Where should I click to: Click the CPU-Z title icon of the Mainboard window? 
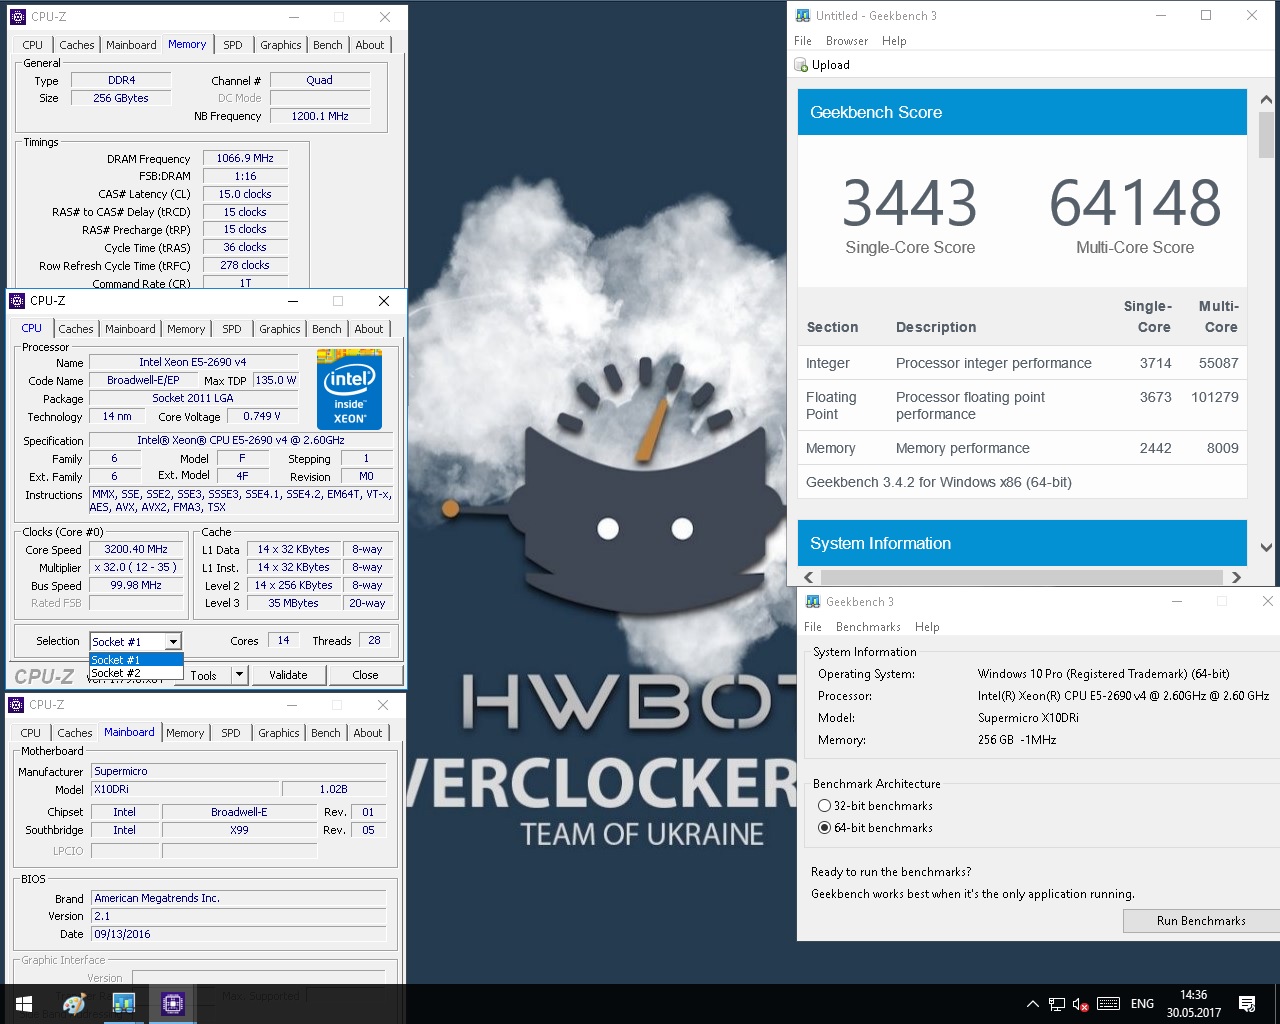coord(17,705)
